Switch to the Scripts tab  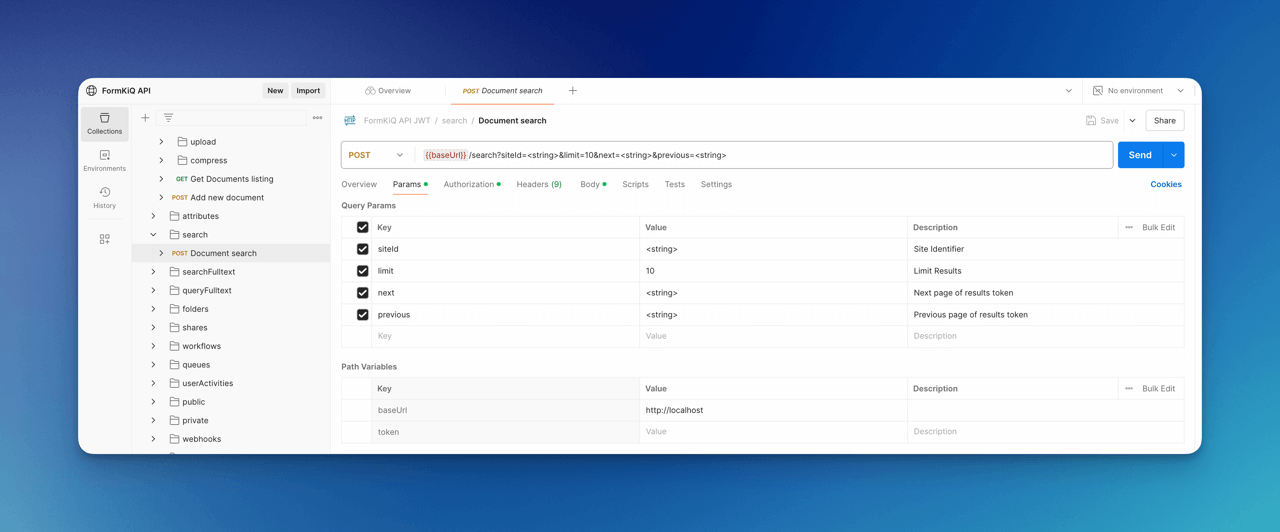tap(635, 185)
